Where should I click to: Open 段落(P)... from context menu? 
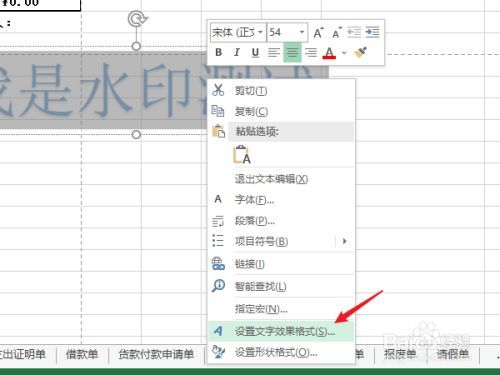pos(281,220)
